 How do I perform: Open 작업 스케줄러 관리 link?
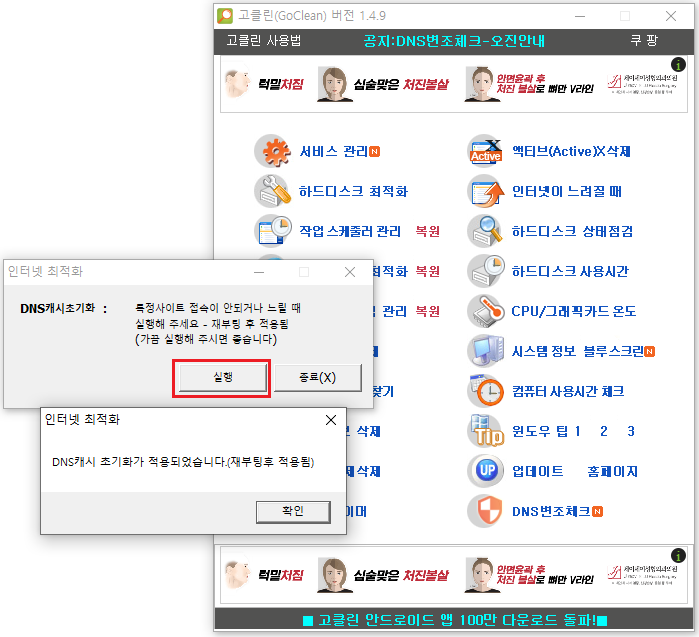pyautogui.click(x=350, y=231)
